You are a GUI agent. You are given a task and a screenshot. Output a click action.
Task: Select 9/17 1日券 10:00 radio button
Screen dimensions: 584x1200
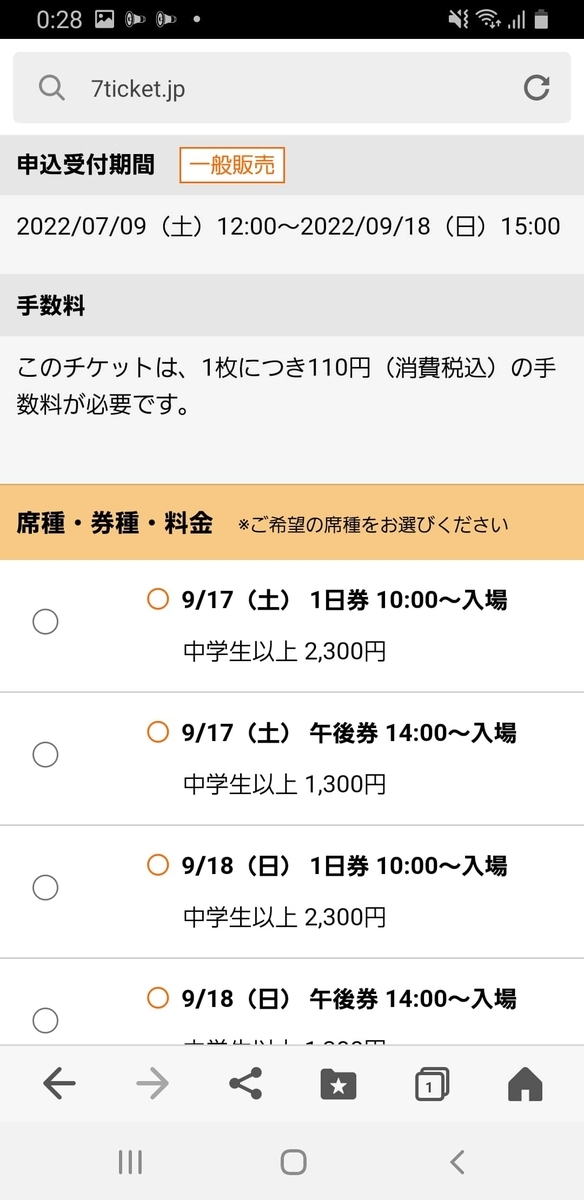click(x=45, y=622)
